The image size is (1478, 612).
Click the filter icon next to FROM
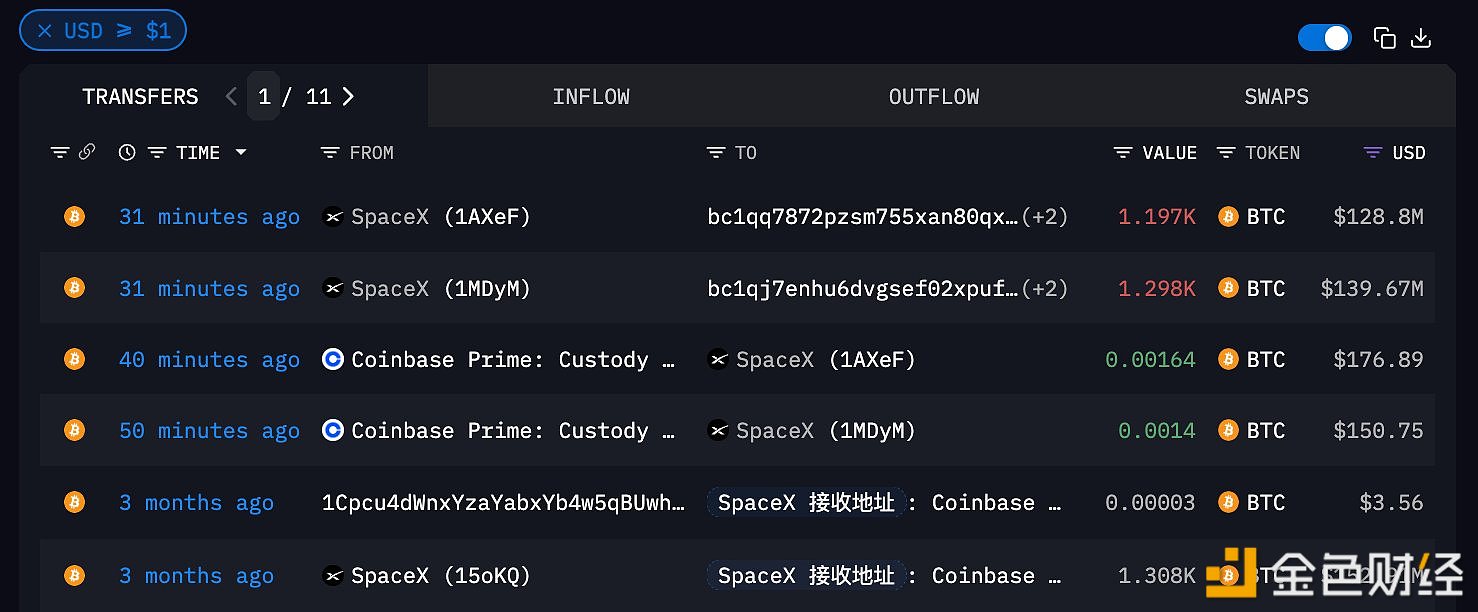[x=330, y=153]
